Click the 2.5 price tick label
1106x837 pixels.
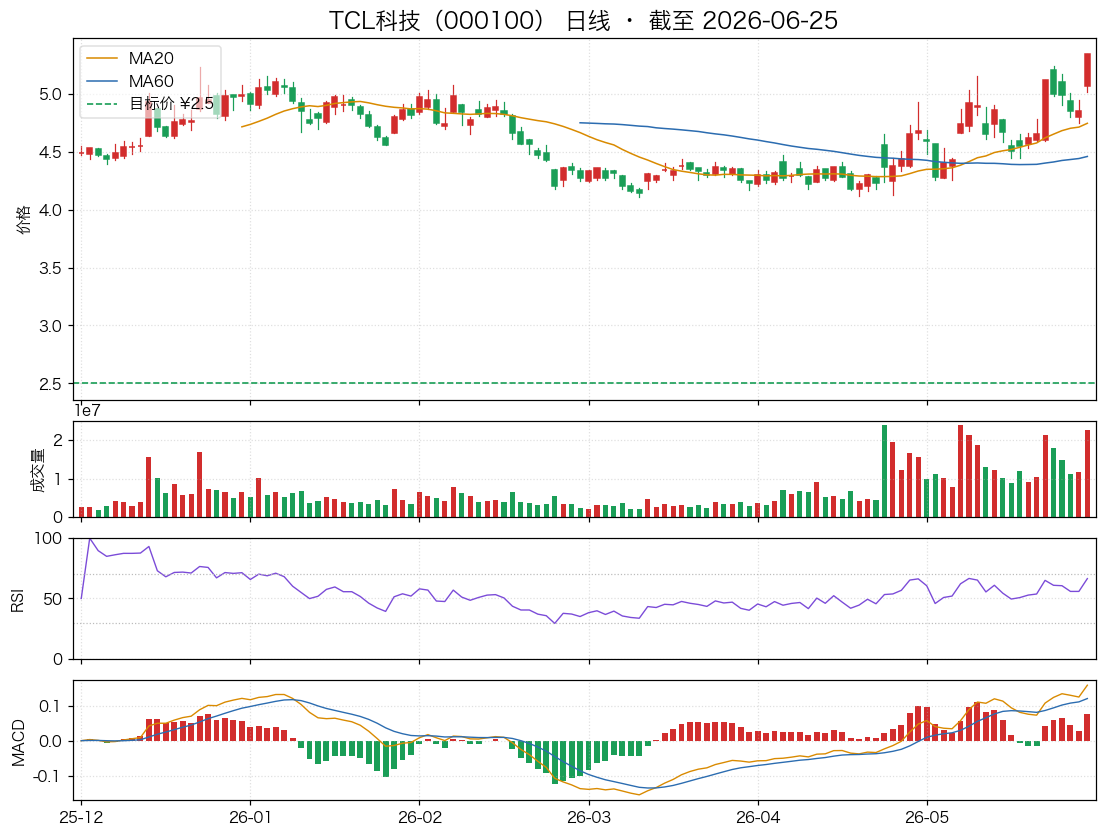(50, 384)
